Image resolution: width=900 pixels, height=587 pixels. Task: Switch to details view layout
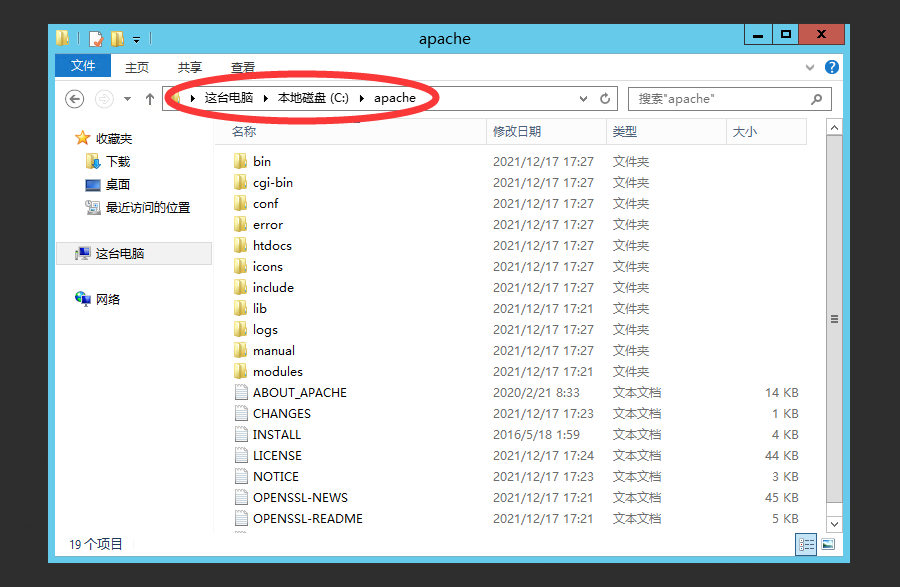point(806,544)
